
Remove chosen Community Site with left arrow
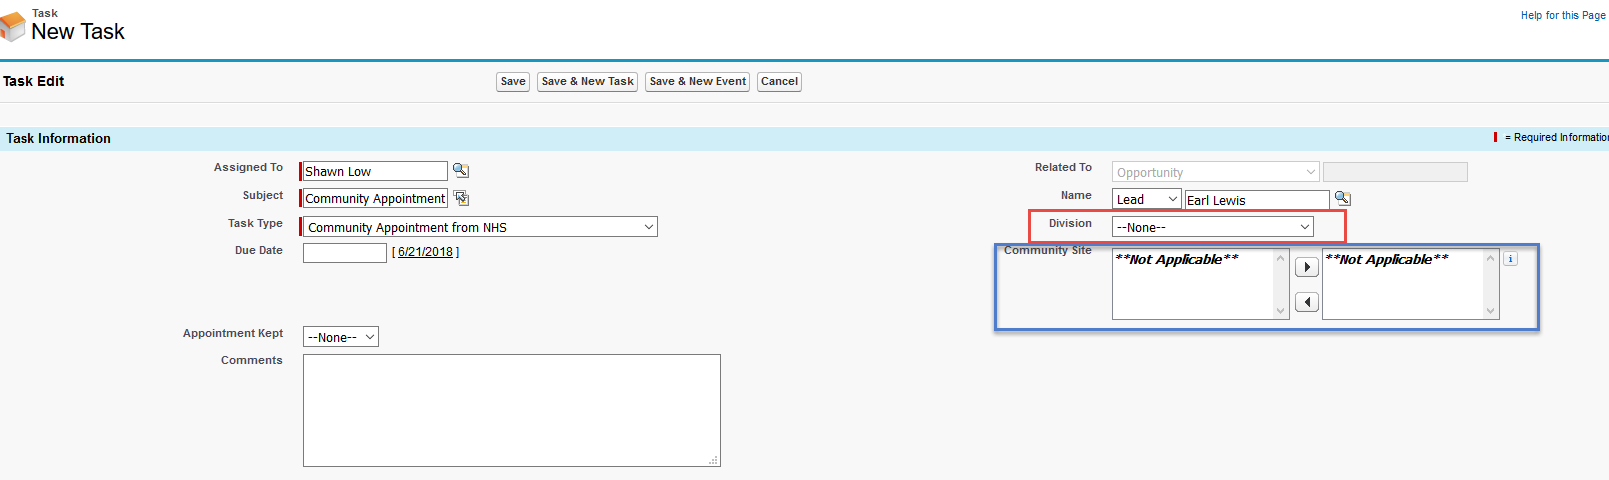(1307, 302)
